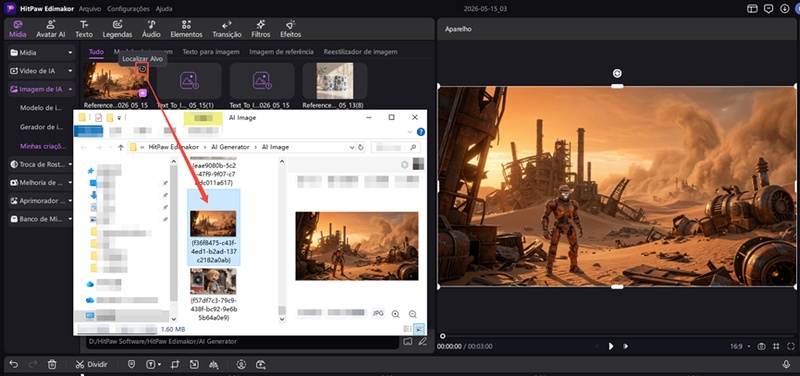The image size is (800, 376).
Task: Click the edit pencil icon beside output path
Action: (422, 341)
